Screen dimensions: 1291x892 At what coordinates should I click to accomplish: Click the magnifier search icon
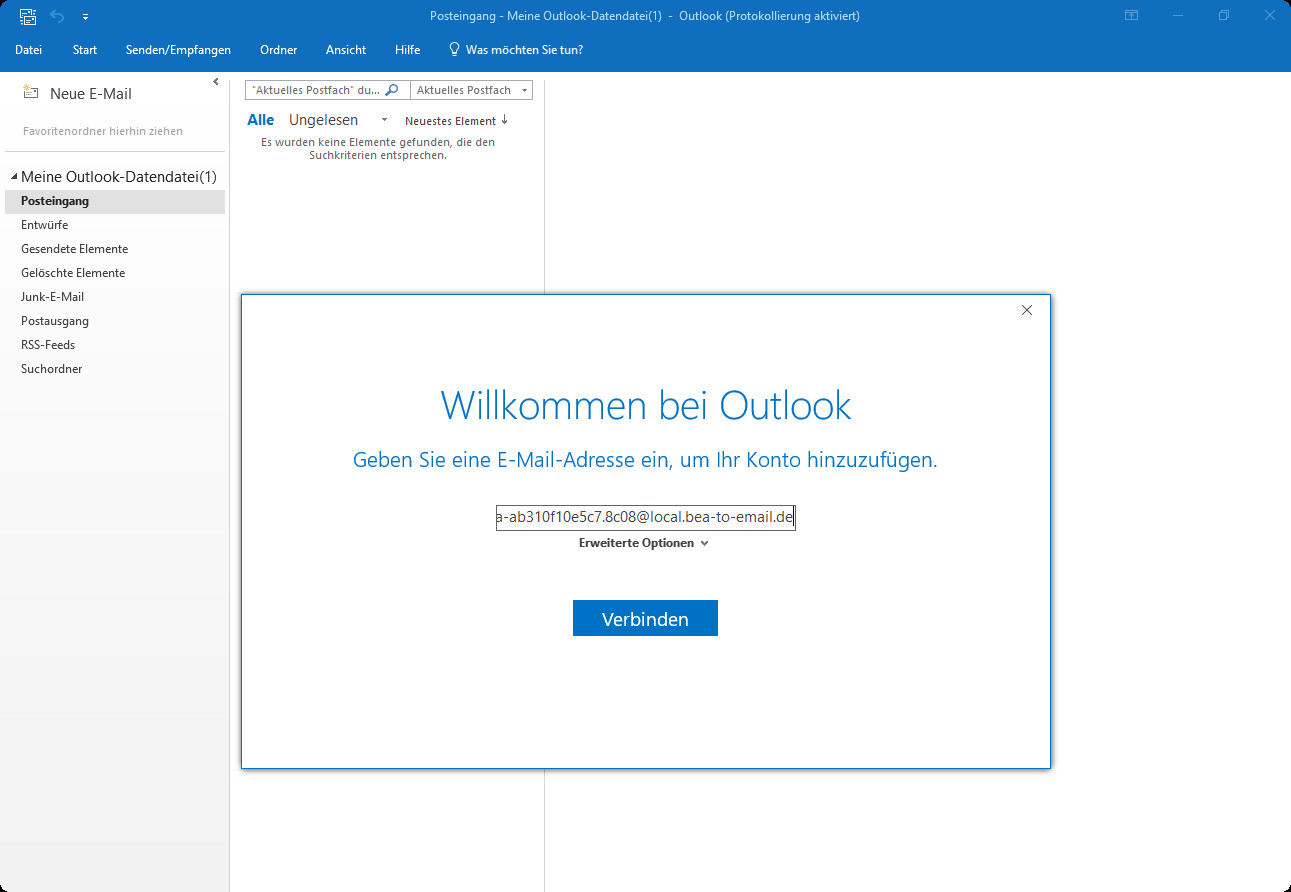[393, 90]
